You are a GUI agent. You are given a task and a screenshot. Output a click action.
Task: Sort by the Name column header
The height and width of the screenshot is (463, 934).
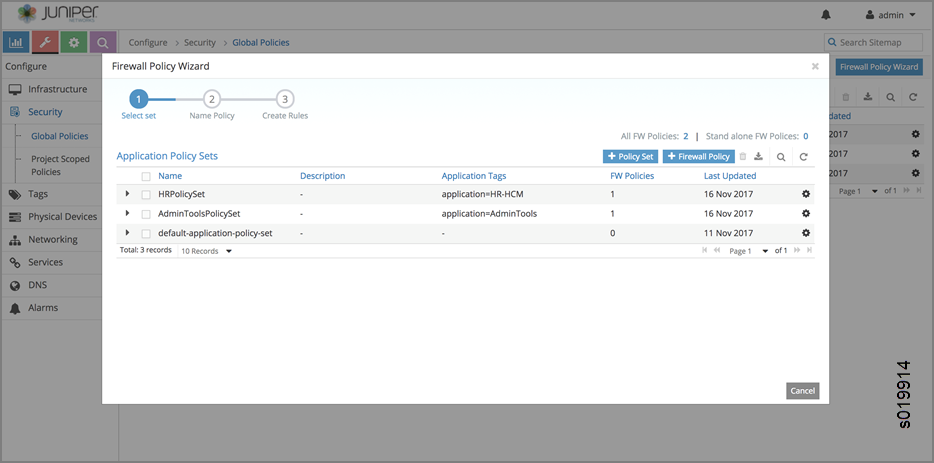click(170, 176)
